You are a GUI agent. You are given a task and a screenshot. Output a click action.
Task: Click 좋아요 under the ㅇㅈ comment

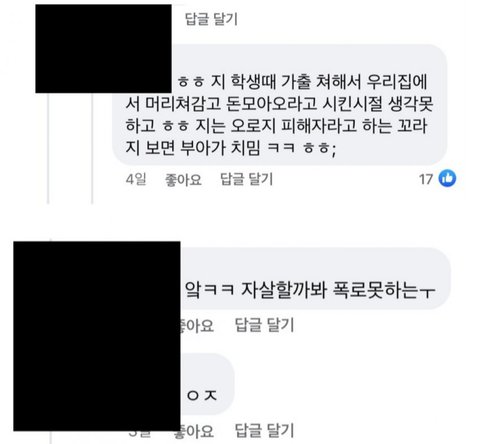pyautogui.click(x=197, y=431)
